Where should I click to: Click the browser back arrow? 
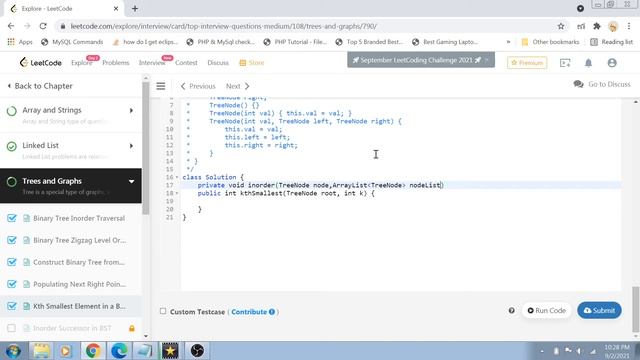(11, 26)
